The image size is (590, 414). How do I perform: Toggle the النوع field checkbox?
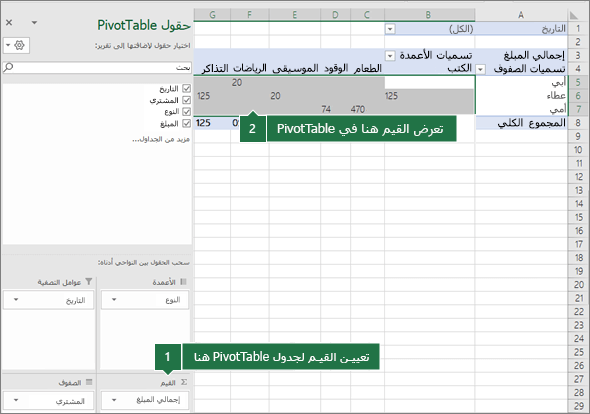pos(186,112)
